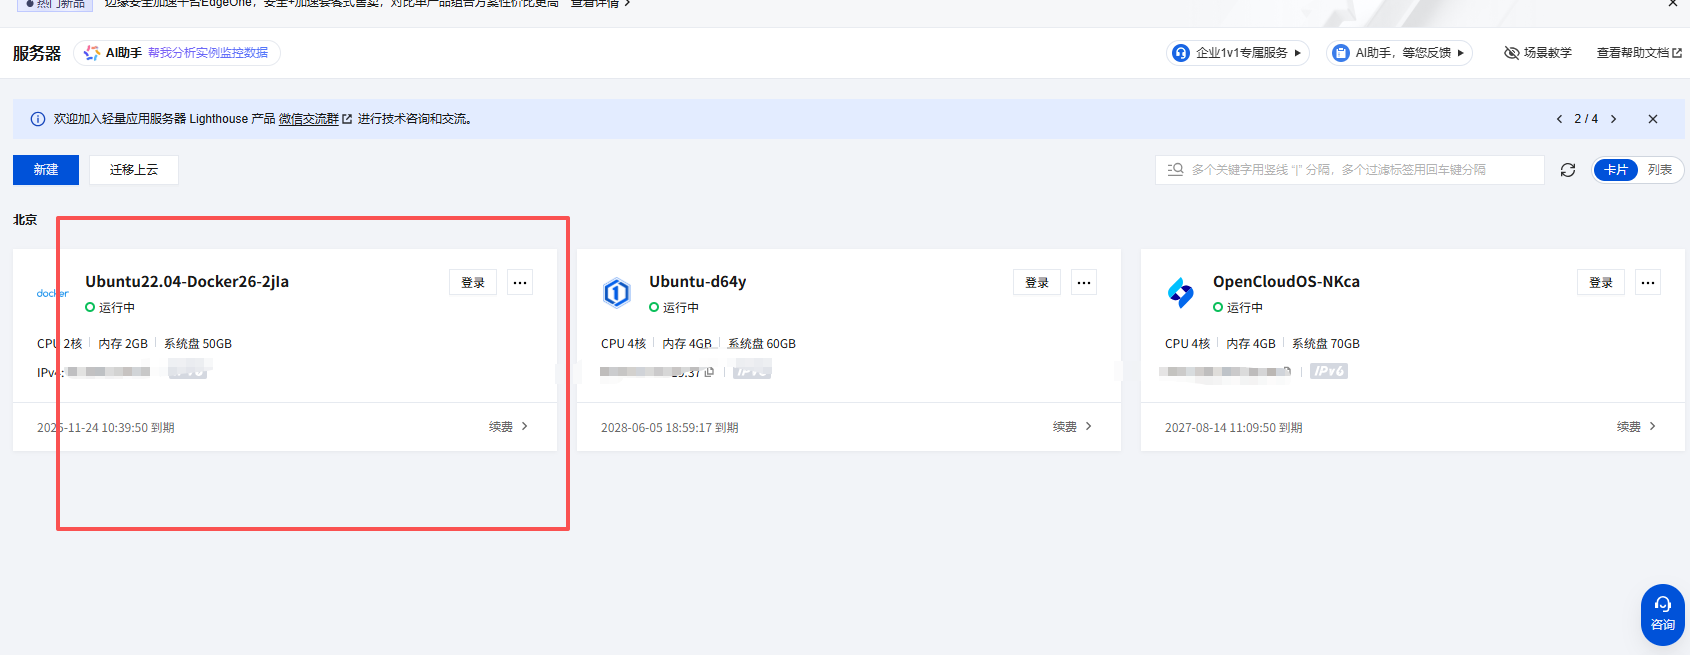
Task: Close the blue notice banner
Action: pyautogui.click(x=1653, y=119)
